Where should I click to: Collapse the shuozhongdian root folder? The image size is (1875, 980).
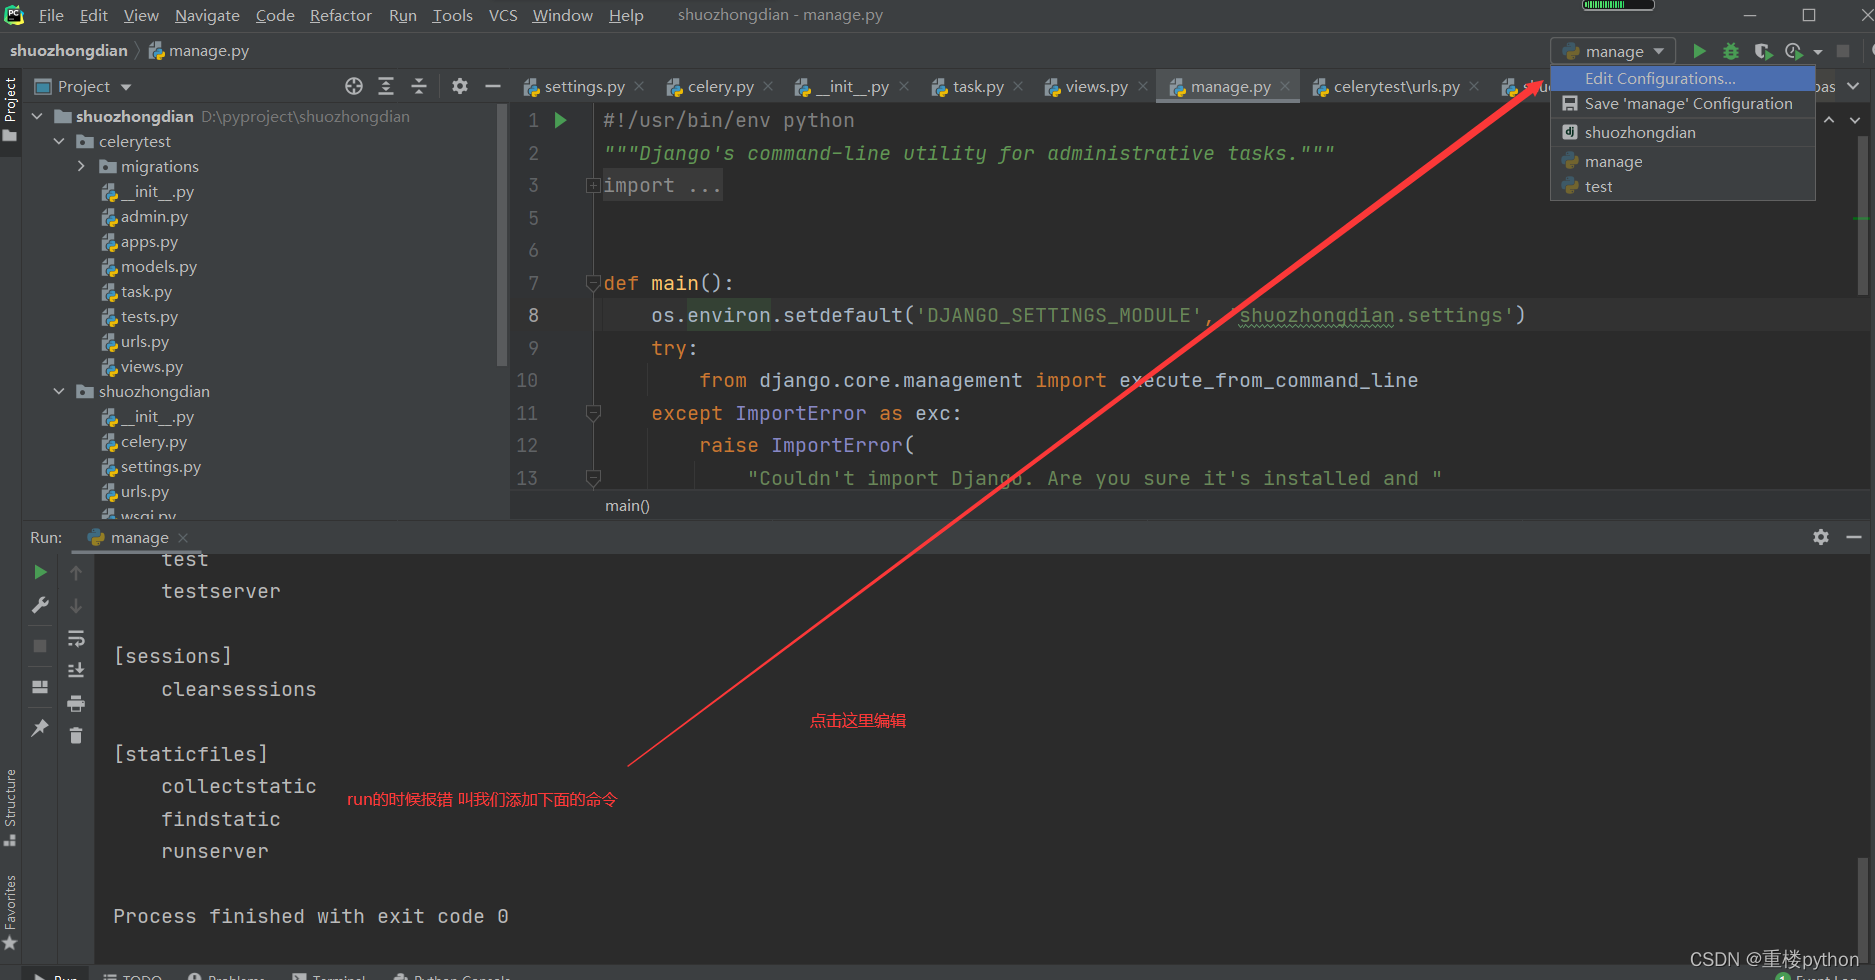(37, 117)
